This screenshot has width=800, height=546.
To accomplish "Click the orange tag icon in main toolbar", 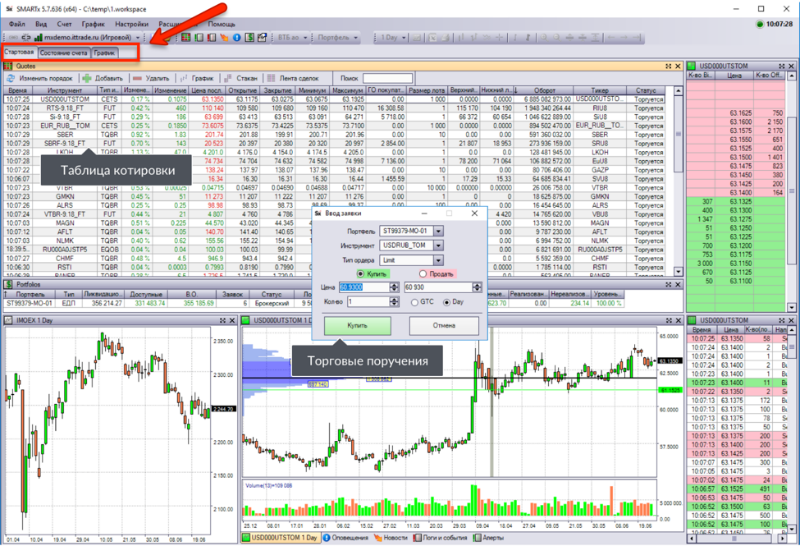I will 224,37.
